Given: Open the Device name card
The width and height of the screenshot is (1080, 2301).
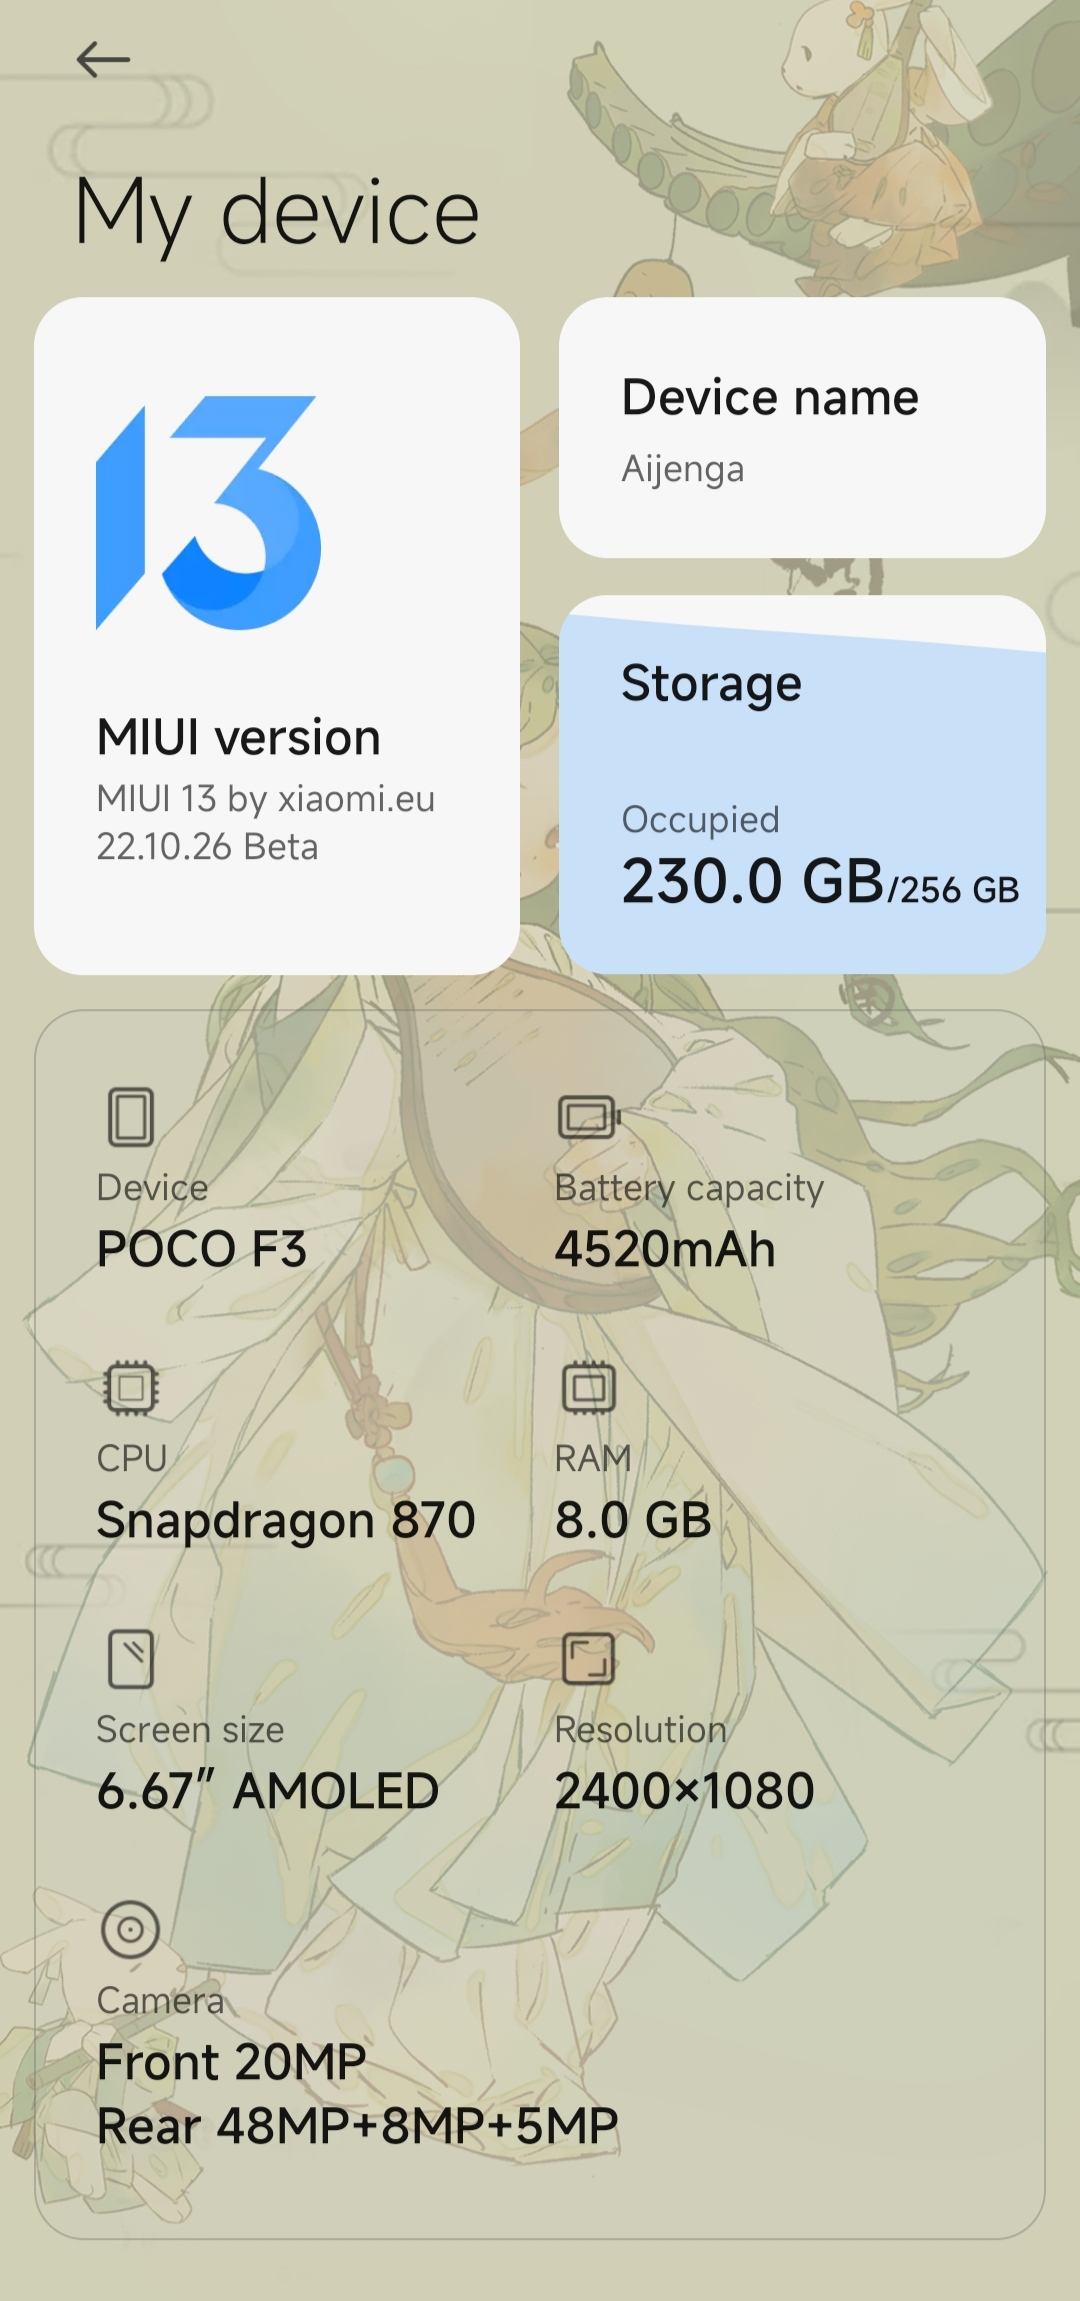Looking at the screenshot, I should click(802, 428).
